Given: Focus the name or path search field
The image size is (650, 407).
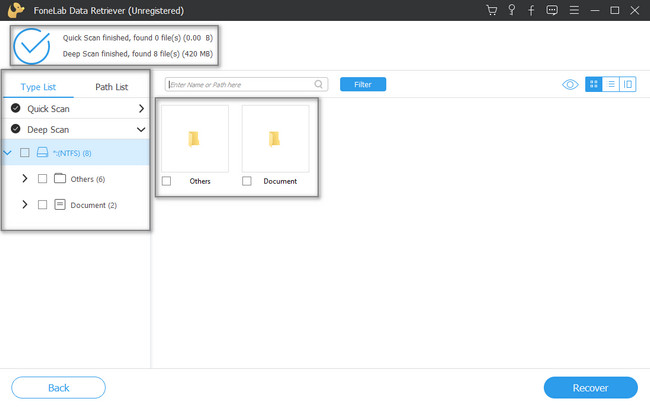Looking at the screenshot, I should 246,85.
